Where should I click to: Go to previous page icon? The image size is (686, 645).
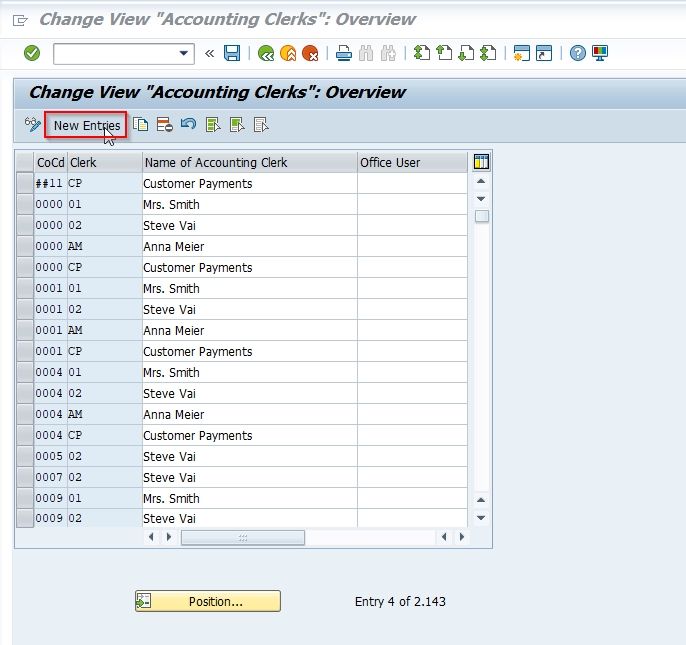click(444, 53)
